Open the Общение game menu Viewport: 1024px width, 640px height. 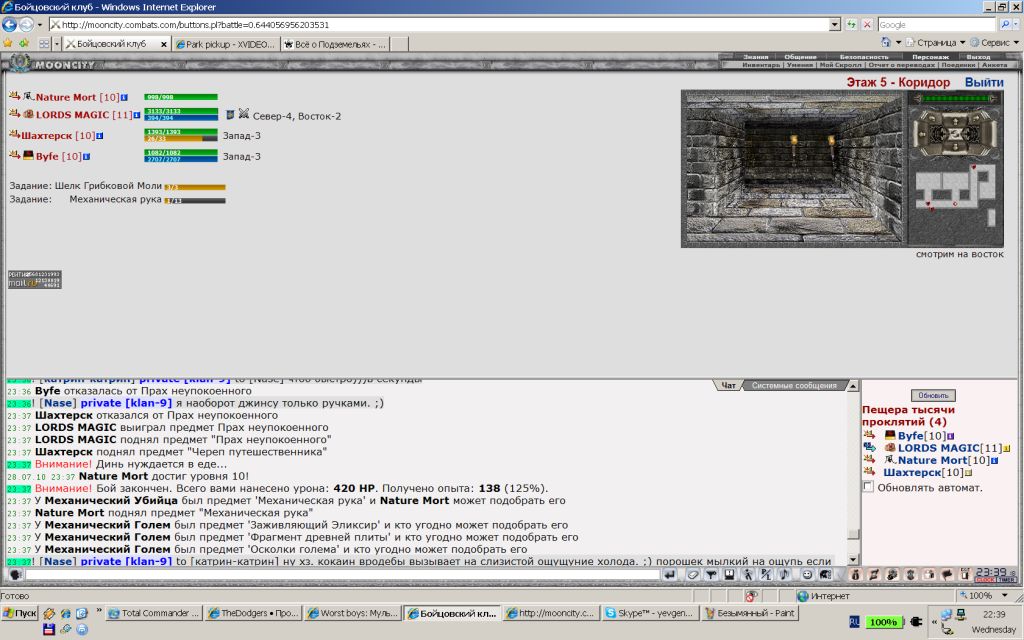point(800,57)
